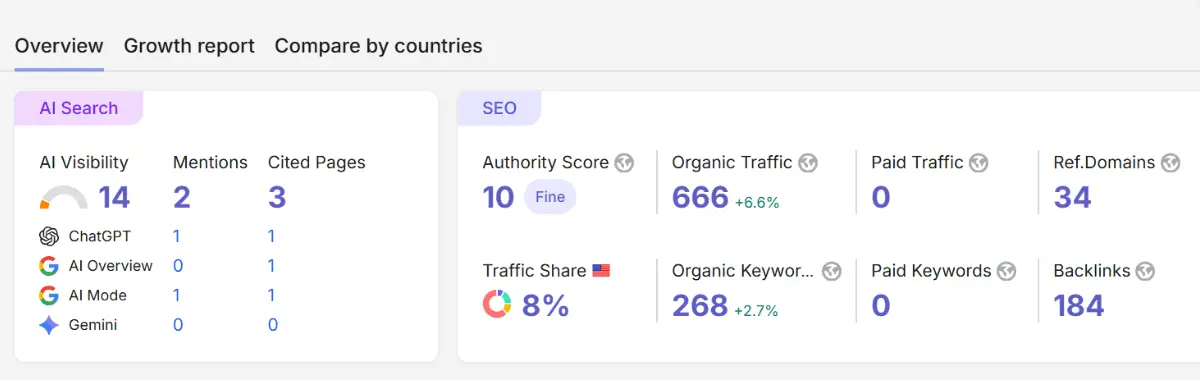Open the 34 referring domains value
Image resolution: width=1200 pixels, height=380 pixels.
tap(1073, 197)
